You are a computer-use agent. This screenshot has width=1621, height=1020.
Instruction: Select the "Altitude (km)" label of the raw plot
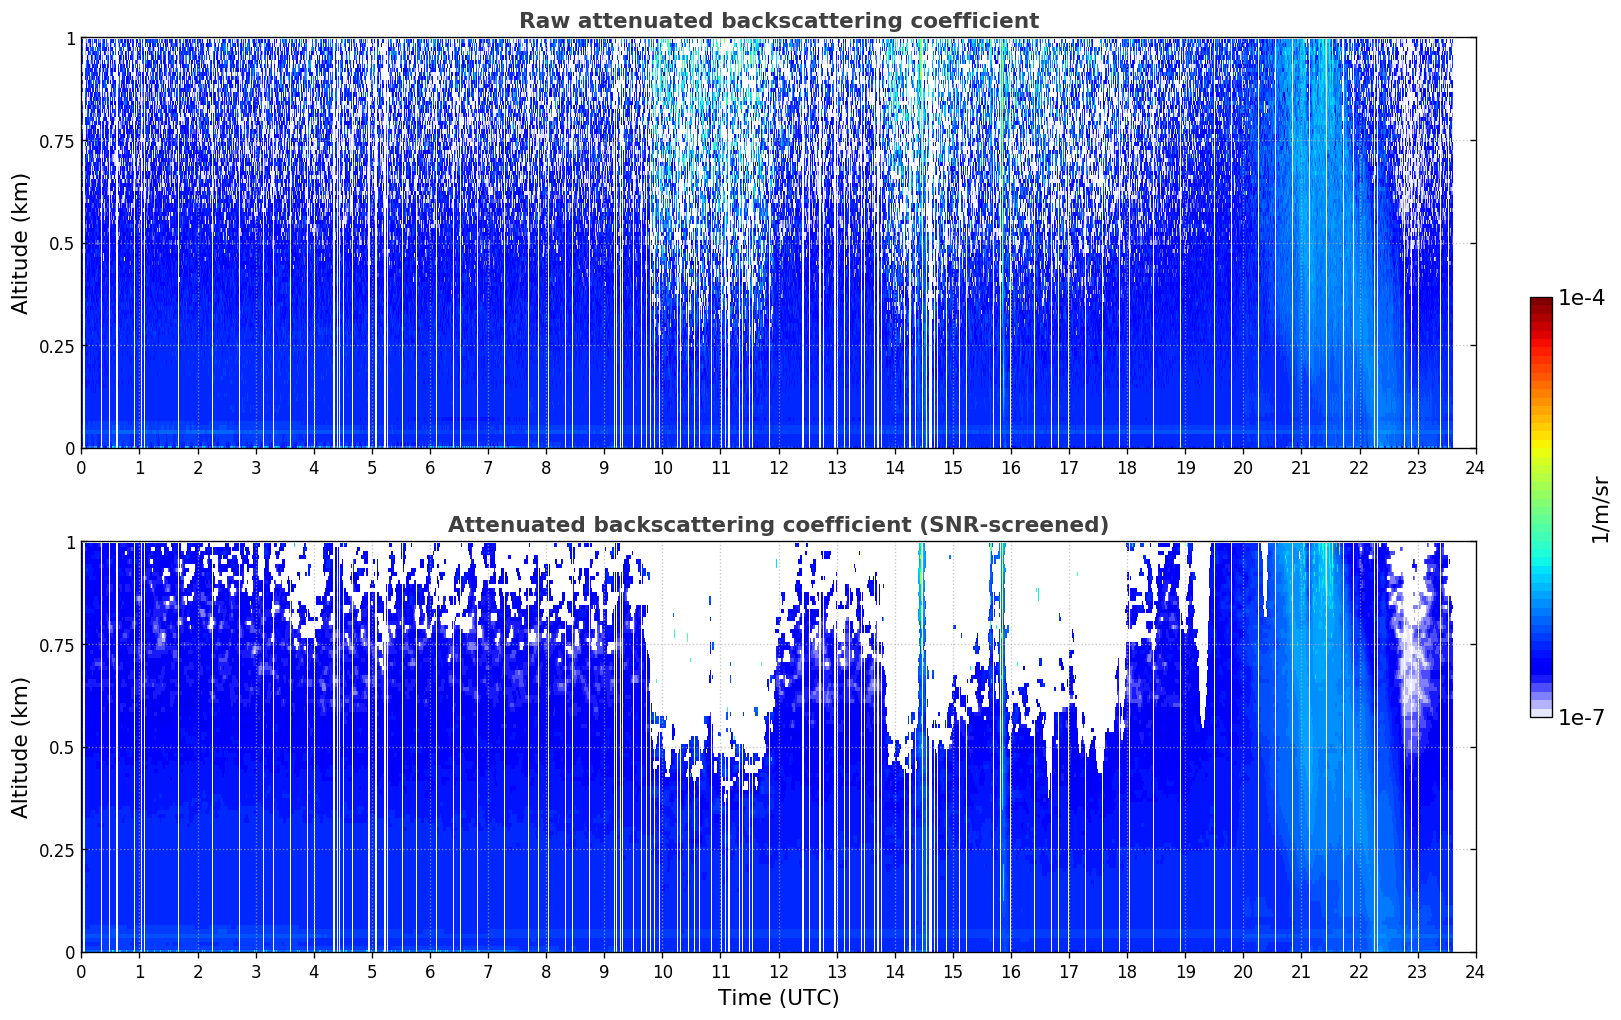[x=21, y=243]
